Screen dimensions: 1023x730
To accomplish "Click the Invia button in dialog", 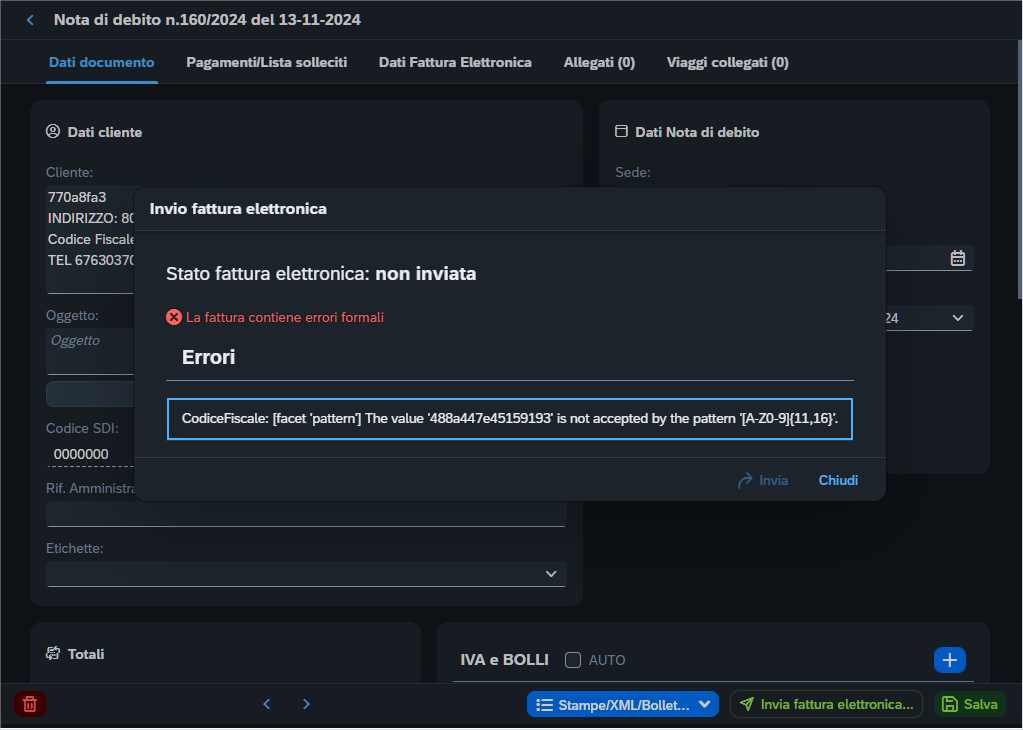I will (x=763, y=481).
